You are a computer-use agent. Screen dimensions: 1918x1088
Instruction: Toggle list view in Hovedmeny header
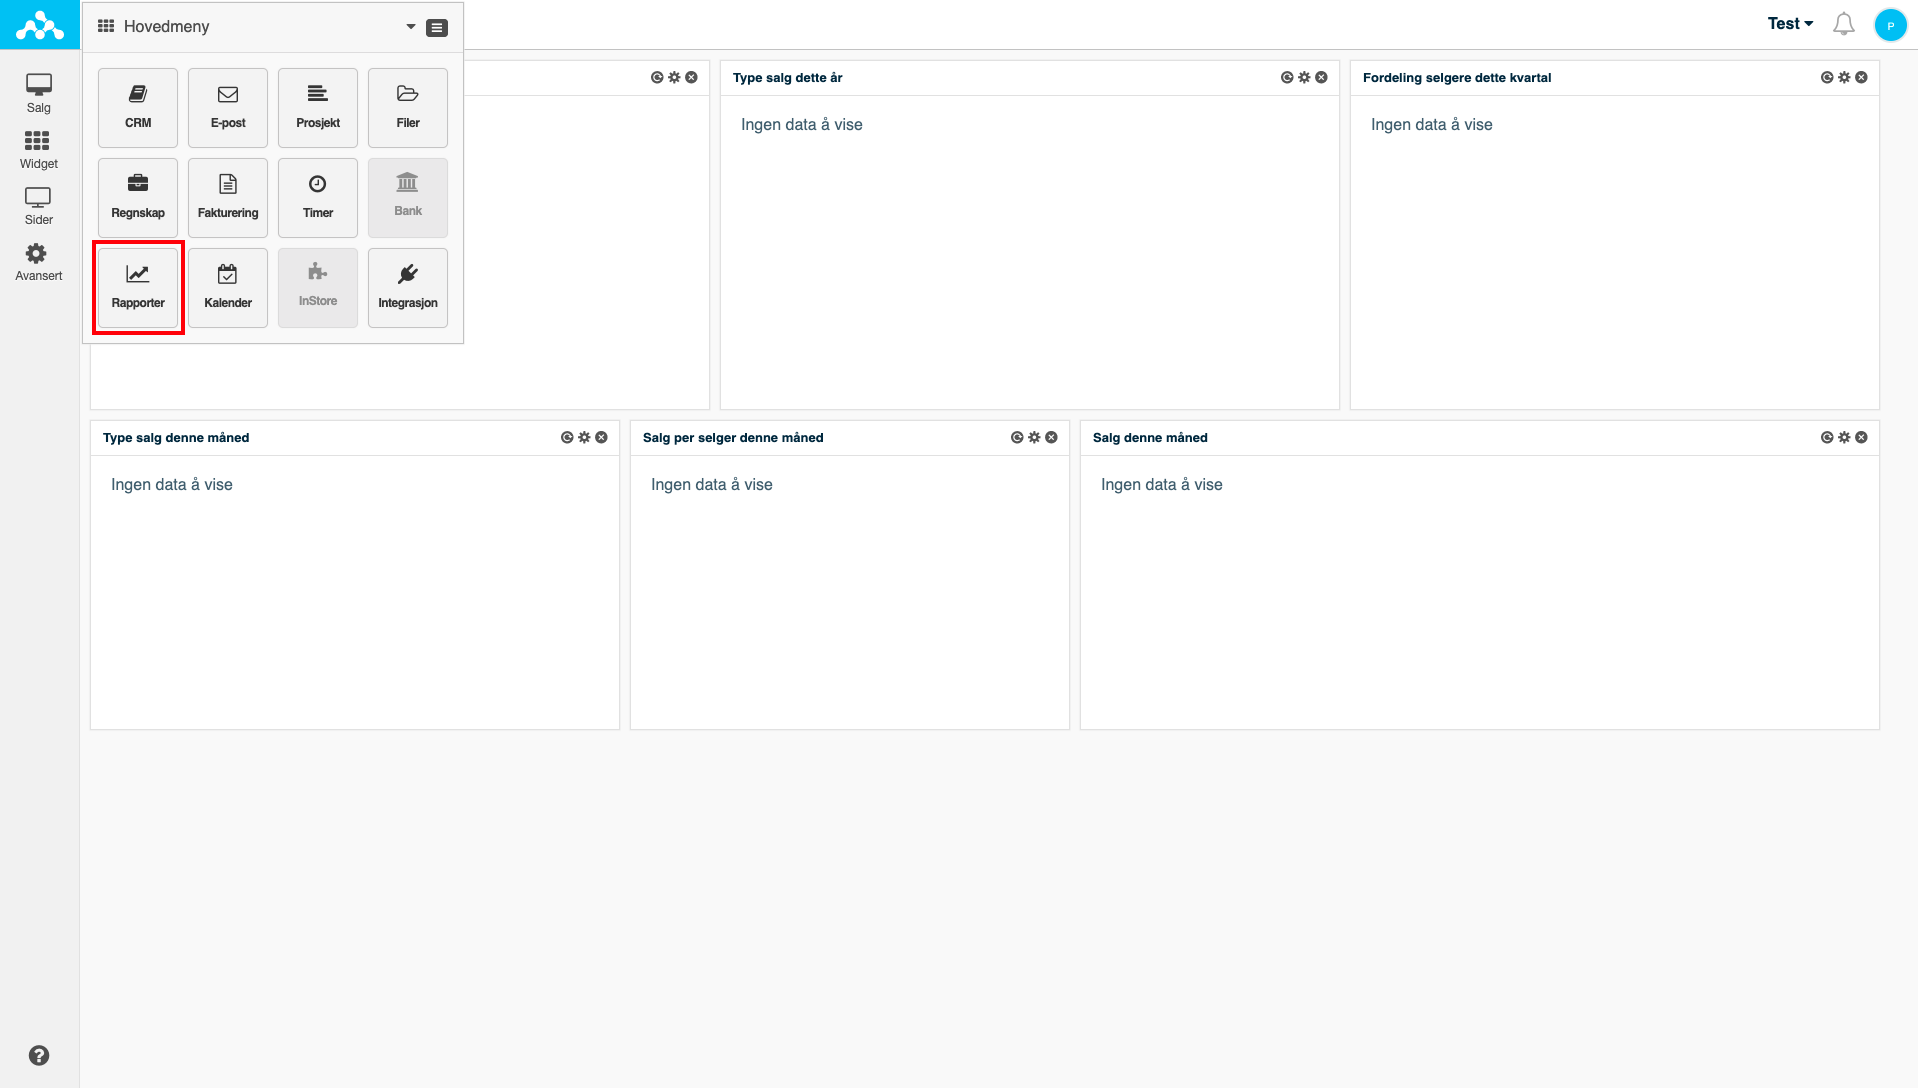pos(437,27)
